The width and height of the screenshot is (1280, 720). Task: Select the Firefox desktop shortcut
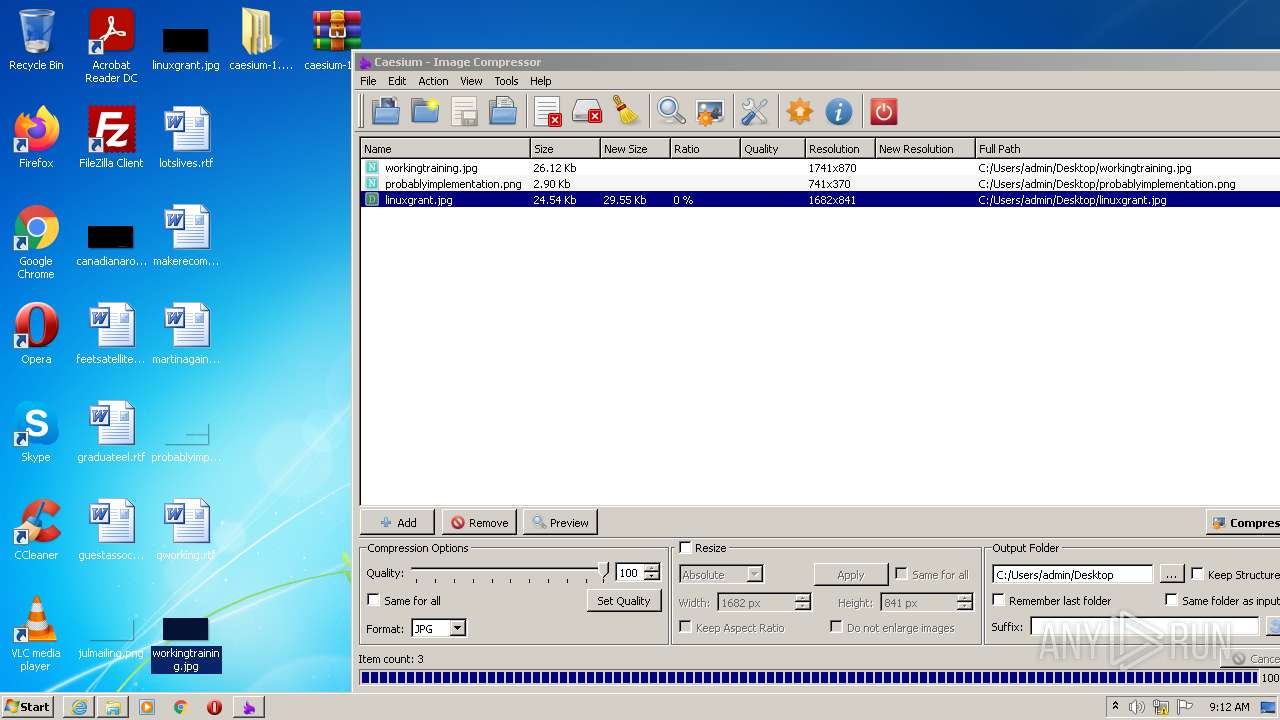pyautogui.click(x=36, y=138)
